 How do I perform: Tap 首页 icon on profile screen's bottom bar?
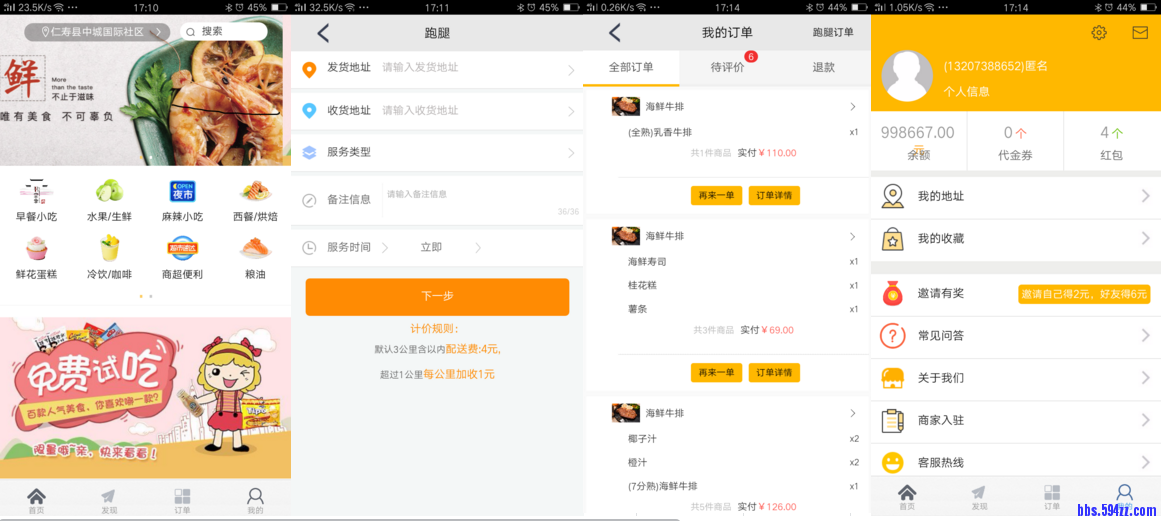click(x=906, y=493)
